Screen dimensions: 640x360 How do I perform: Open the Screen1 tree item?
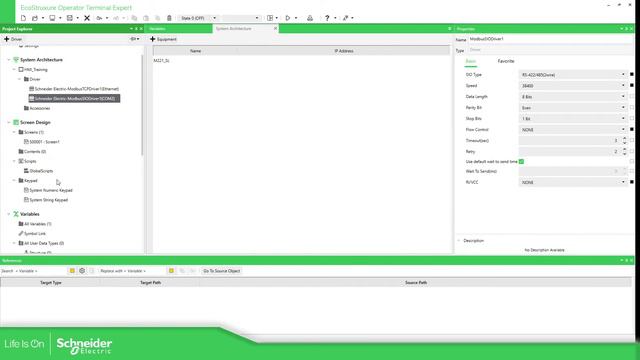[x=42, y=142]
